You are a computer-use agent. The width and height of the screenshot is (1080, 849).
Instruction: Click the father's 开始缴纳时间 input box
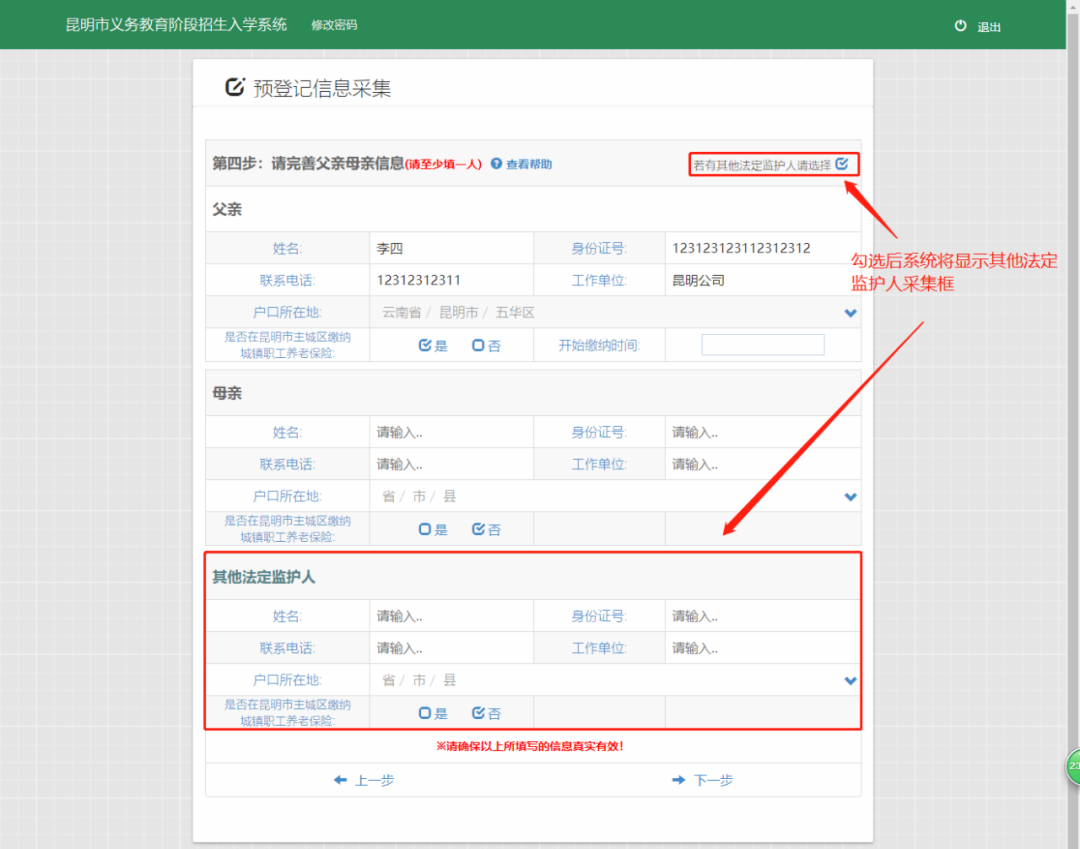tap(762, 345)
